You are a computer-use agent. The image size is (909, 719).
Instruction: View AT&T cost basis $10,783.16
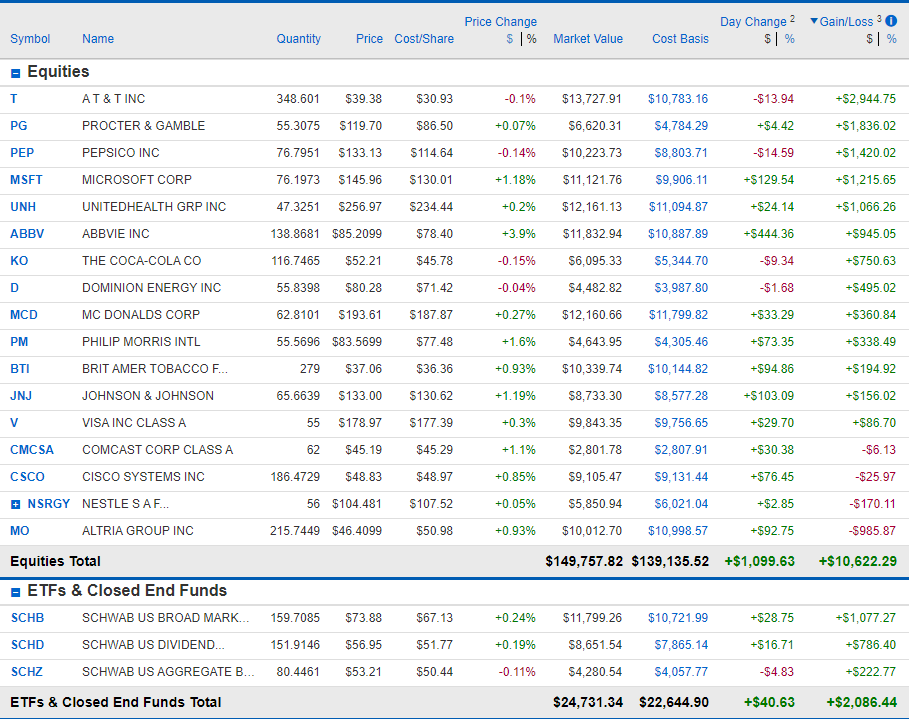coord(678,99)
